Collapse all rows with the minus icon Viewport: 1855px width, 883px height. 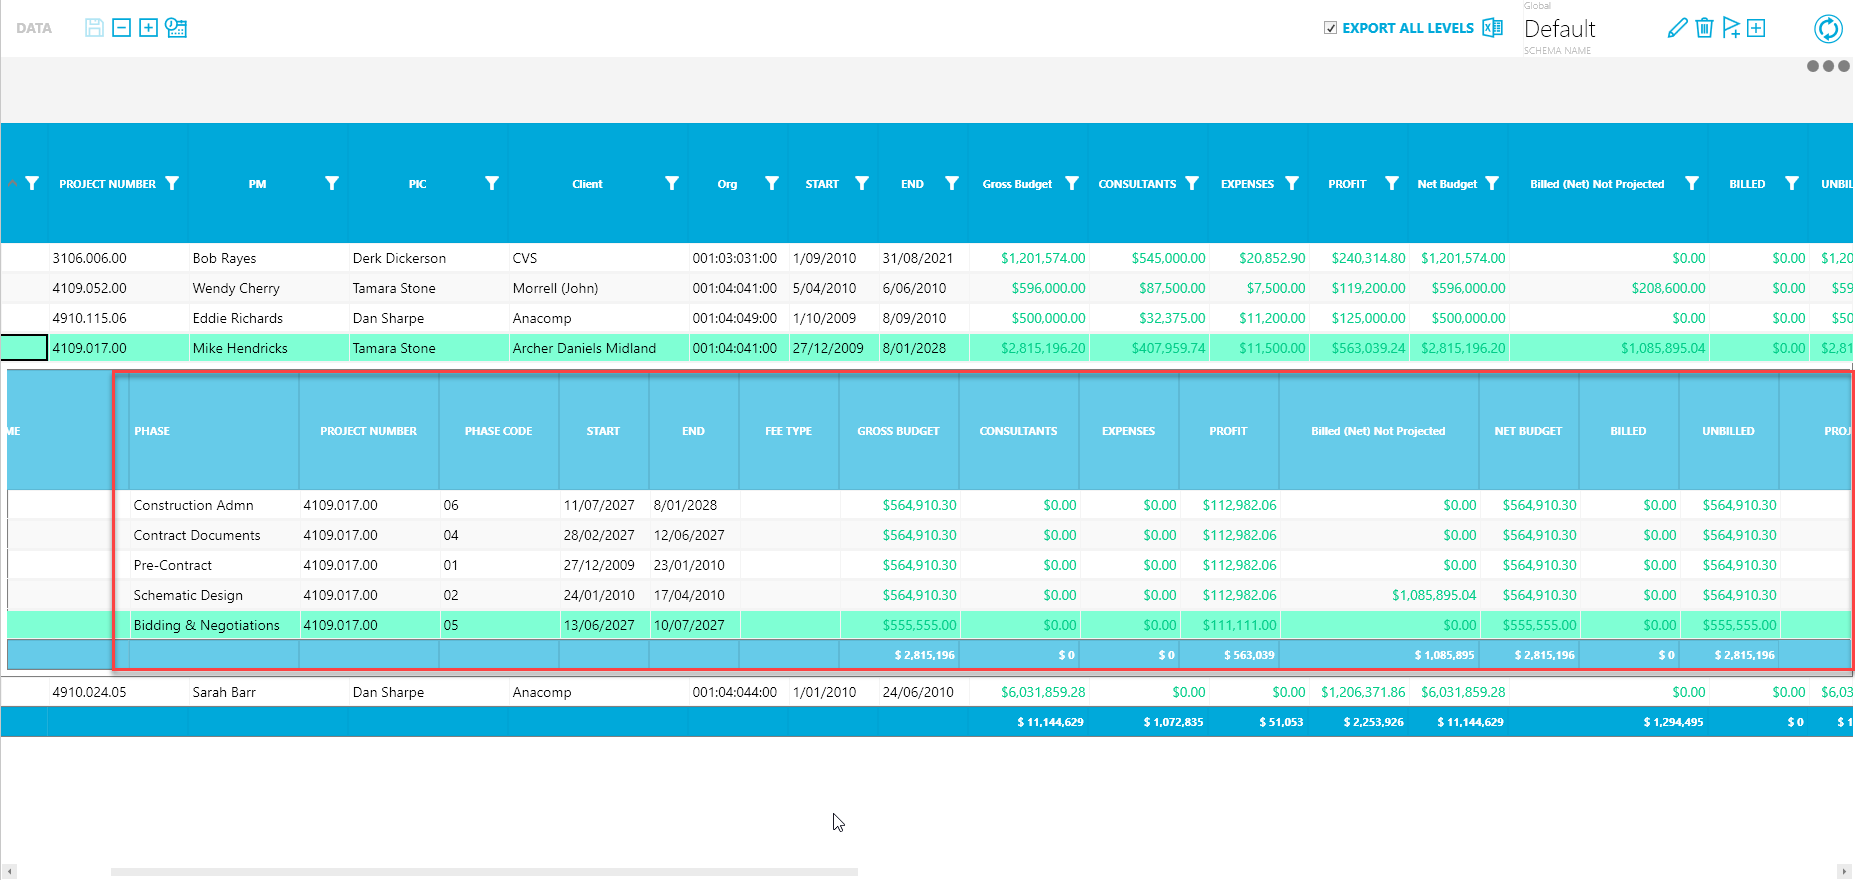121,28
